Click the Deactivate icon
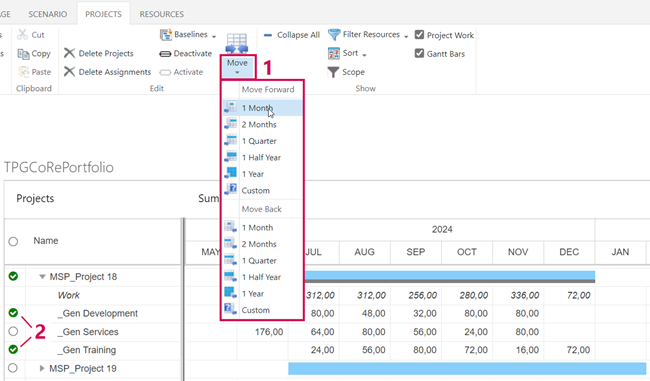650x381 pixels. pyautogui.click(x=165, y=54)
